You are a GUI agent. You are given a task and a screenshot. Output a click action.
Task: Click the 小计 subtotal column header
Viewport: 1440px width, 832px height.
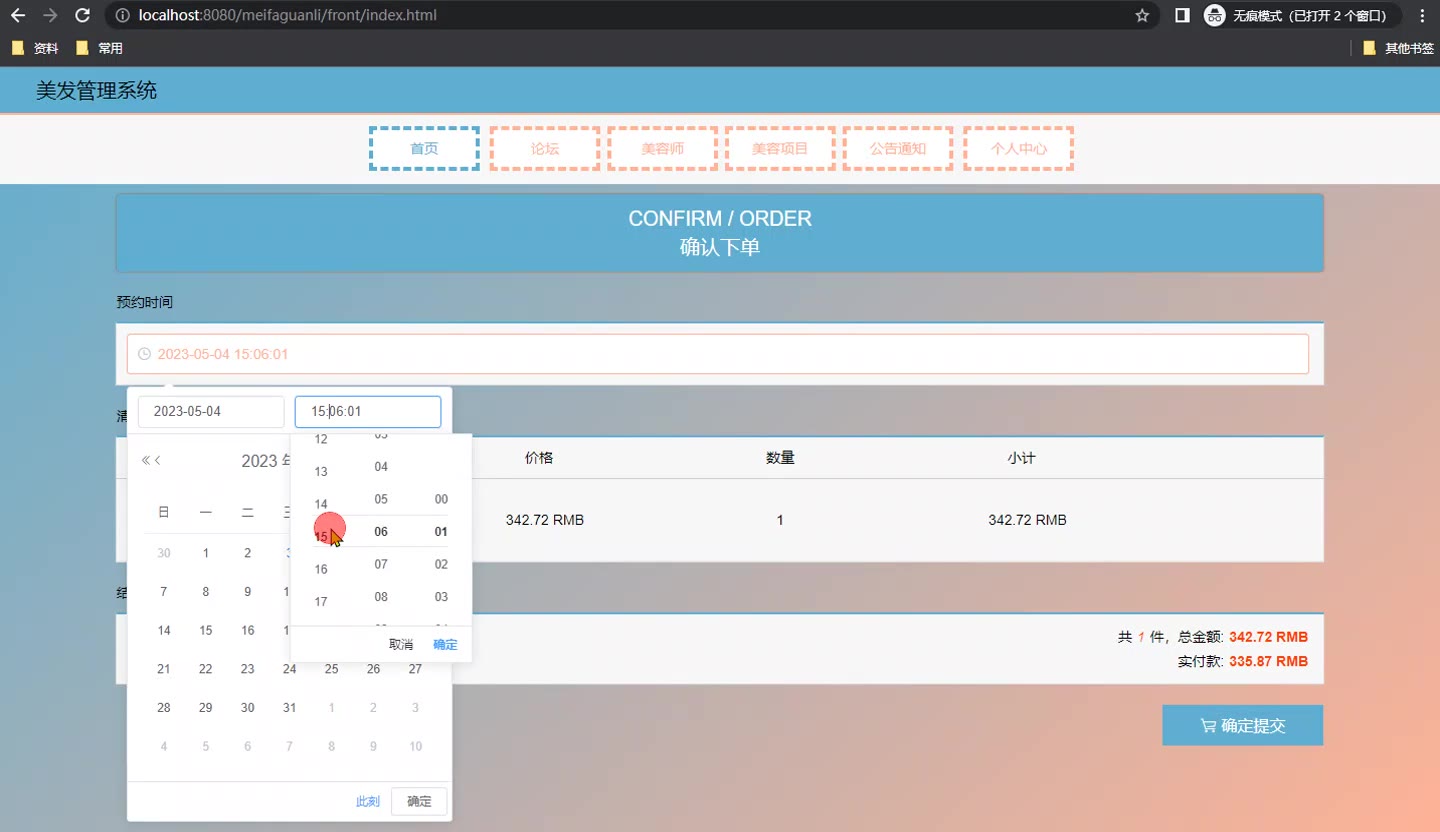point(1022,458)
